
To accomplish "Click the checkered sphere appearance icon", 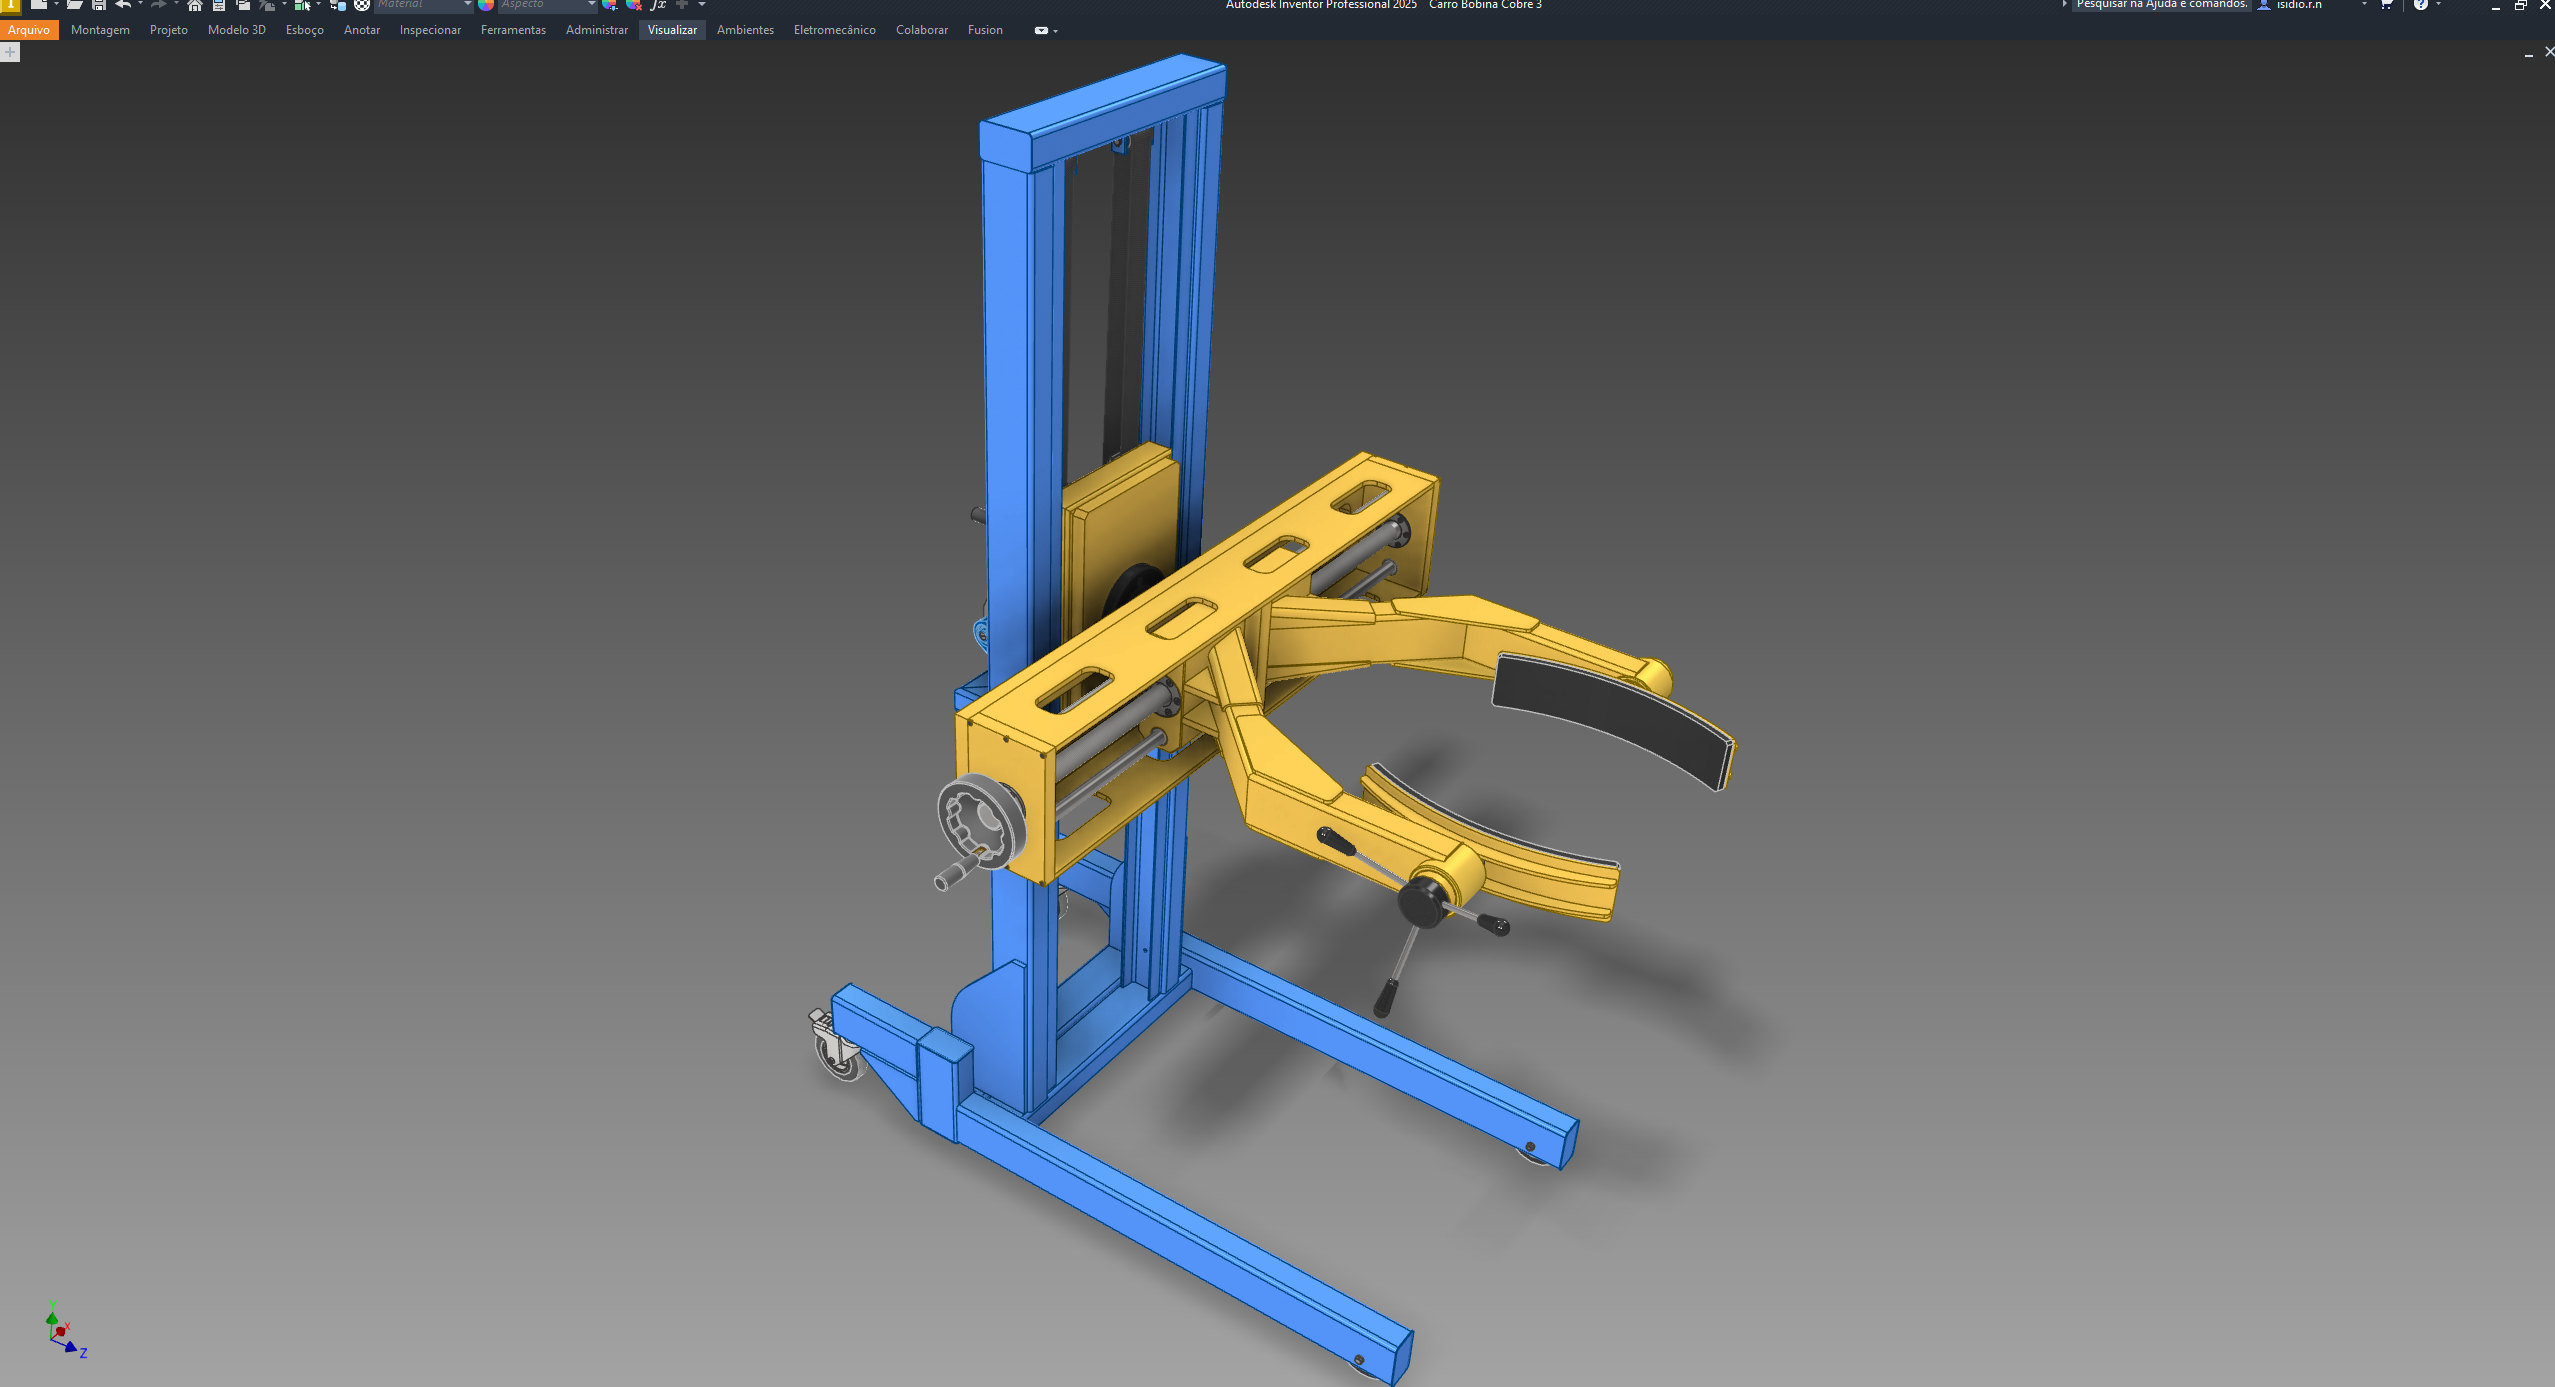I will [x=362, y=5].
